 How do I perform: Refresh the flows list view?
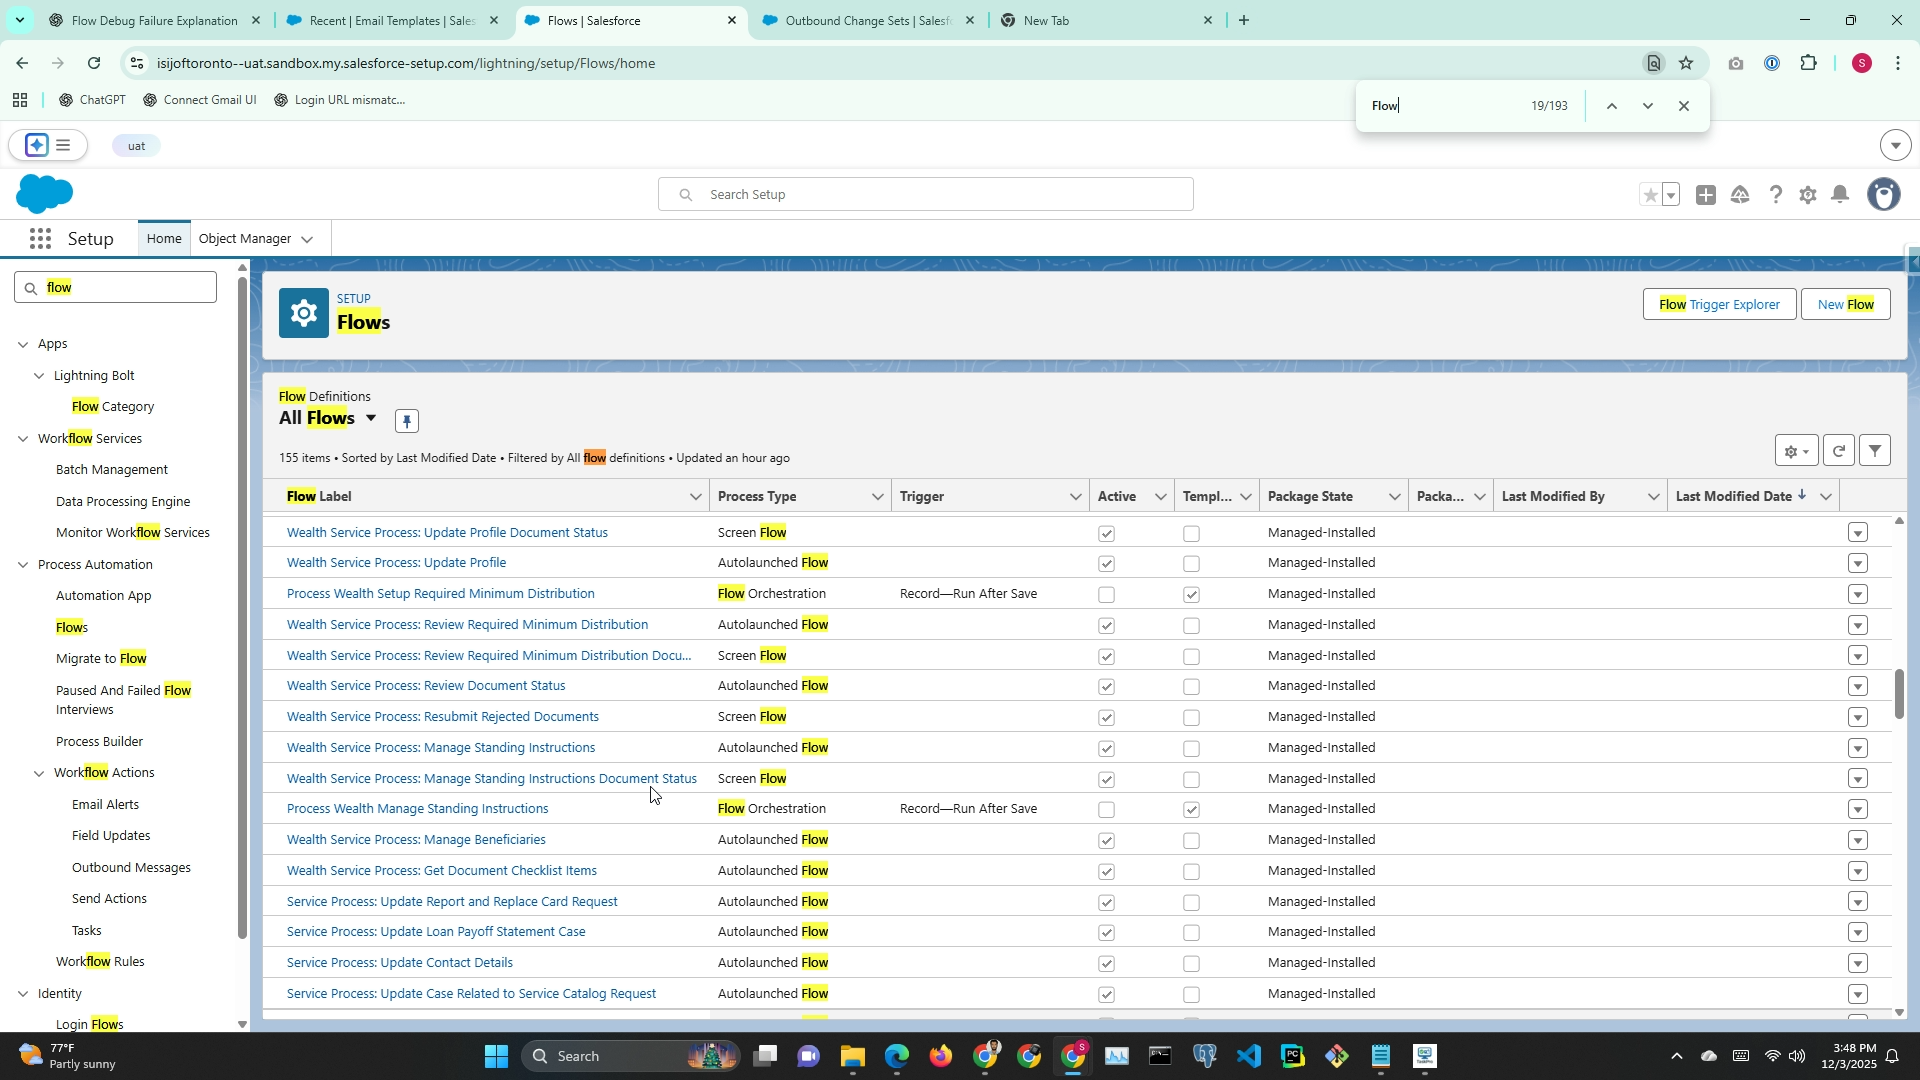(x=1838, y=451)
